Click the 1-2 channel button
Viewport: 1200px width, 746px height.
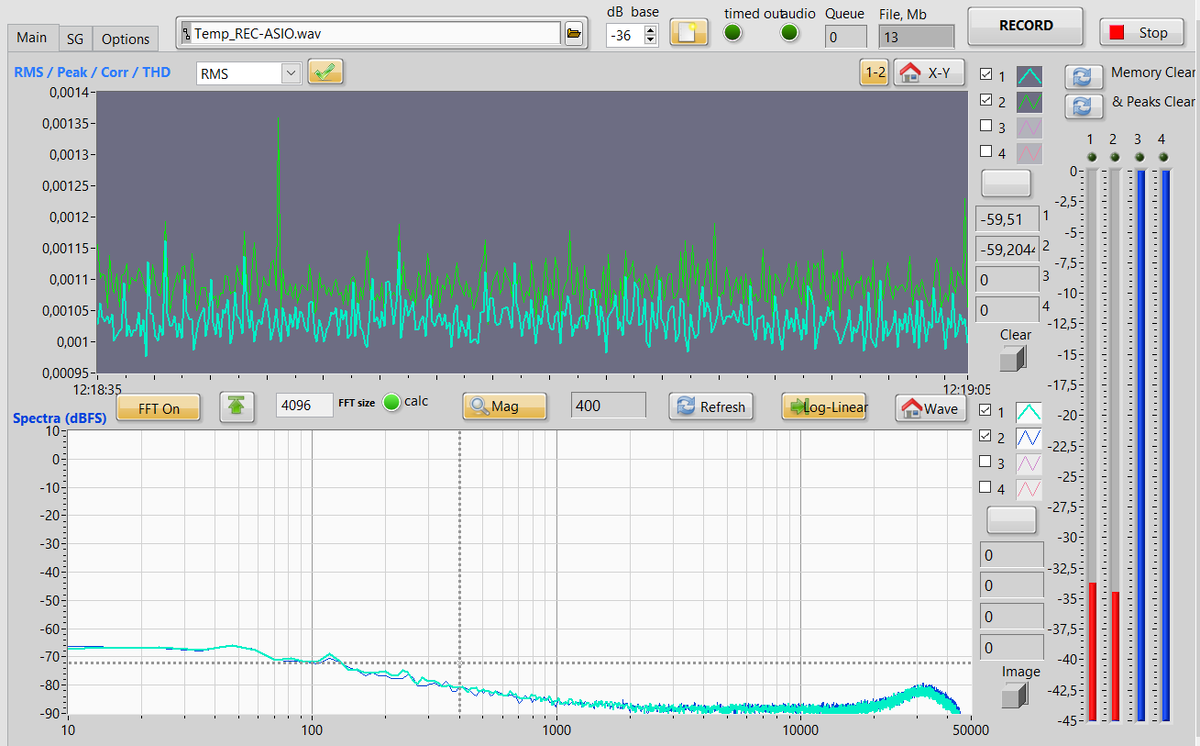[x=874, y=72]
